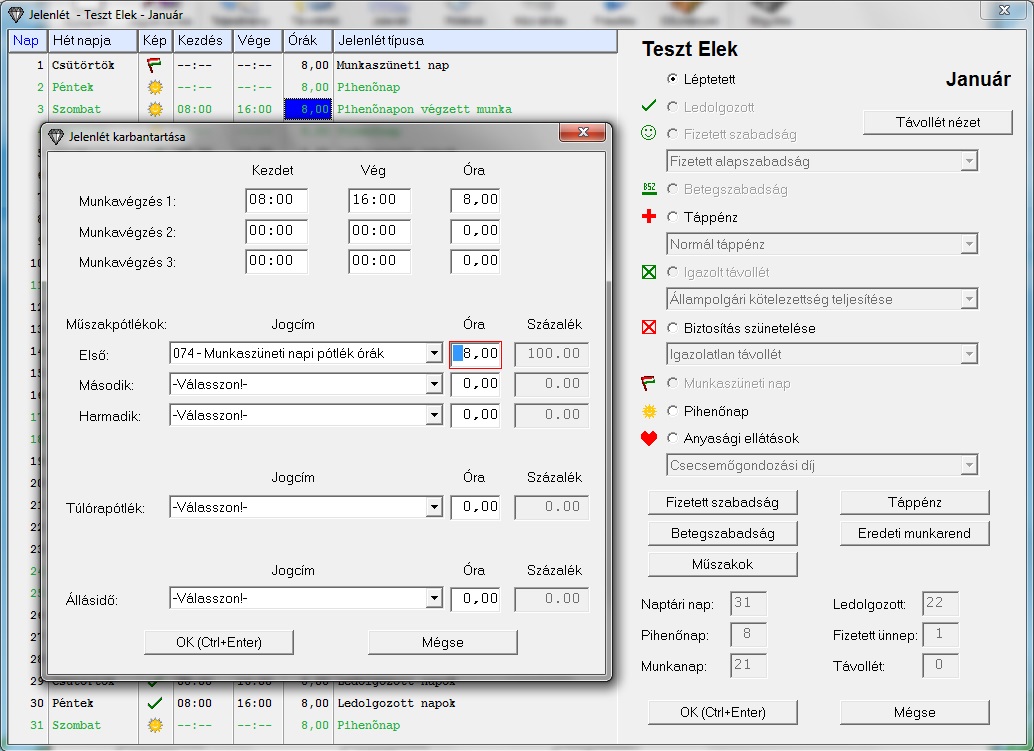Click the Távollét nézet button
Viewport: 1034px width, 751px height.
(x=937, y=122)
